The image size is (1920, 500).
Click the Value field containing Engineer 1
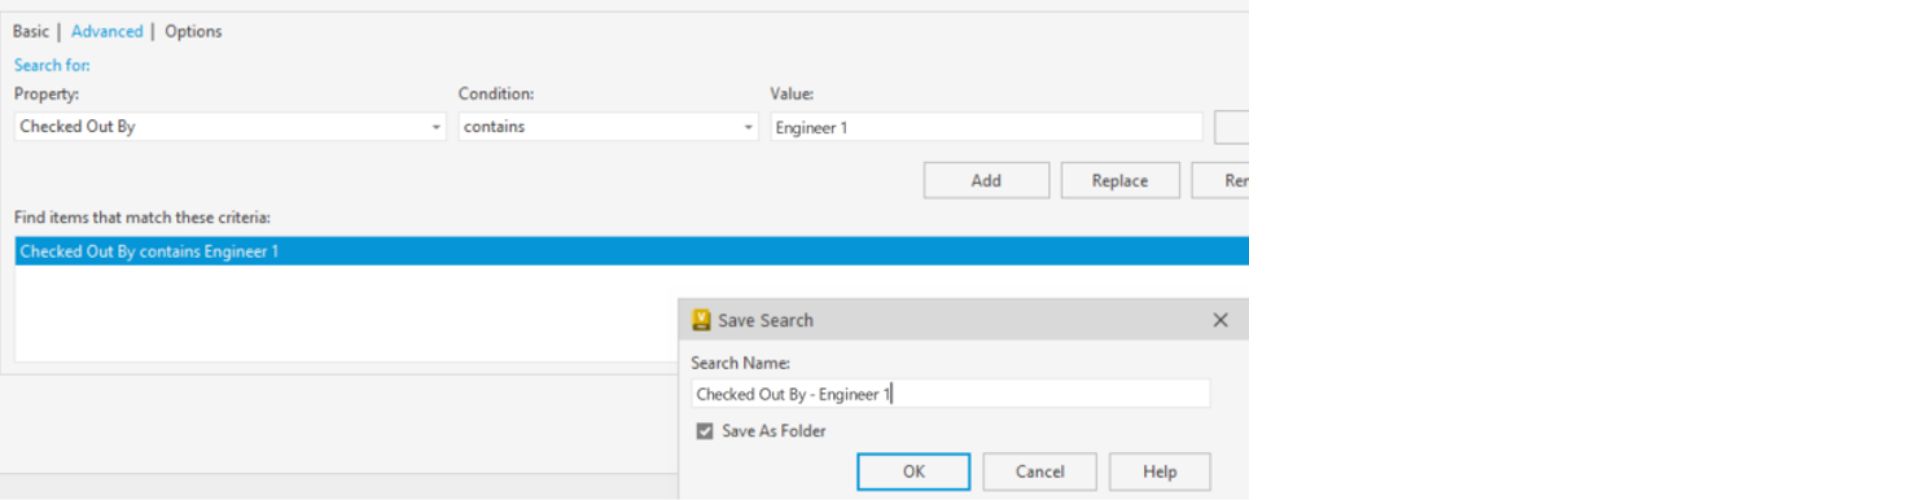point(985,127)
